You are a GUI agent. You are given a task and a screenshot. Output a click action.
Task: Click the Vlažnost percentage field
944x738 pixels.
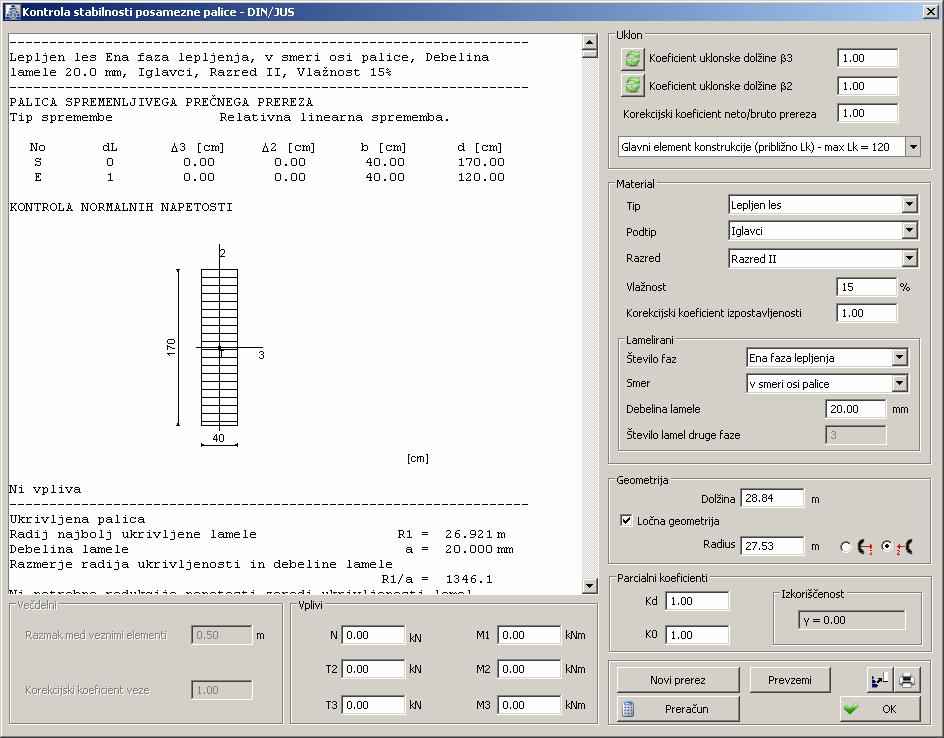[866, 287]
